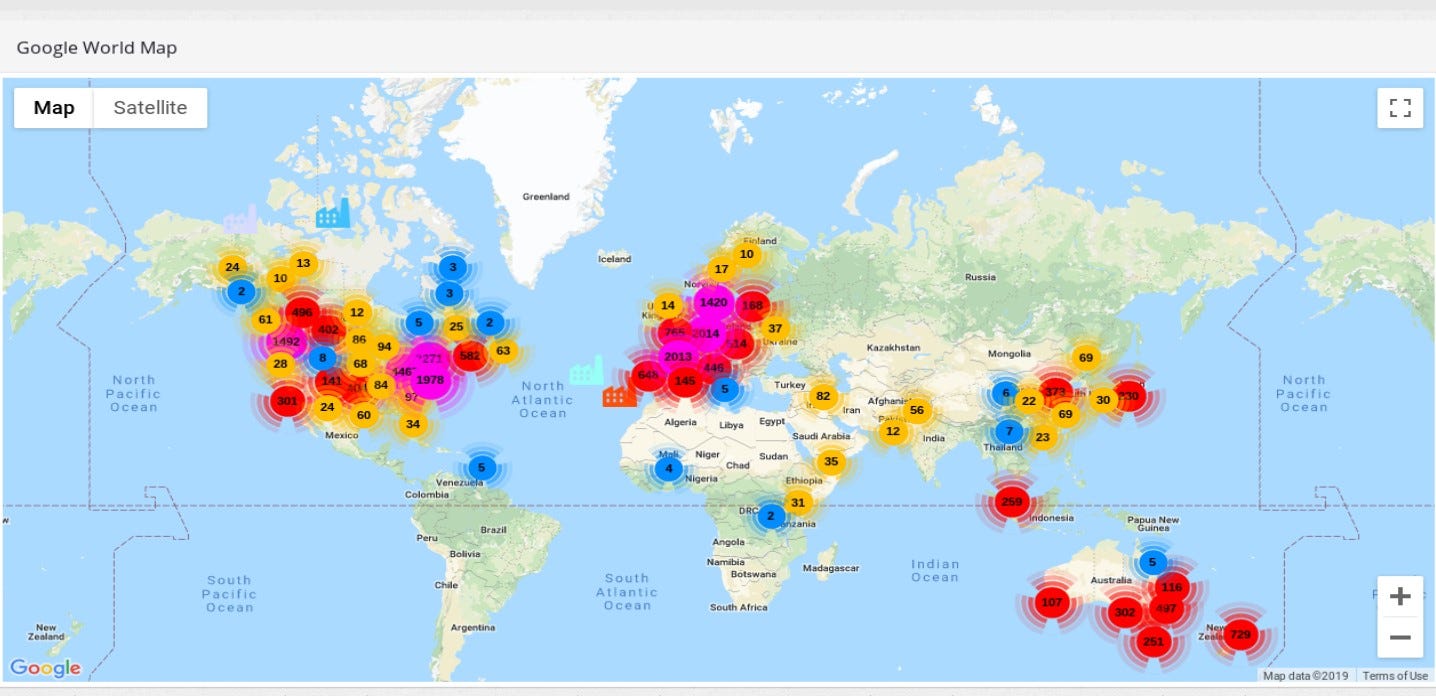The image size is (1436, 696).
Task: Open the 2014 cluster marker
Action: [x=706, y=333]
